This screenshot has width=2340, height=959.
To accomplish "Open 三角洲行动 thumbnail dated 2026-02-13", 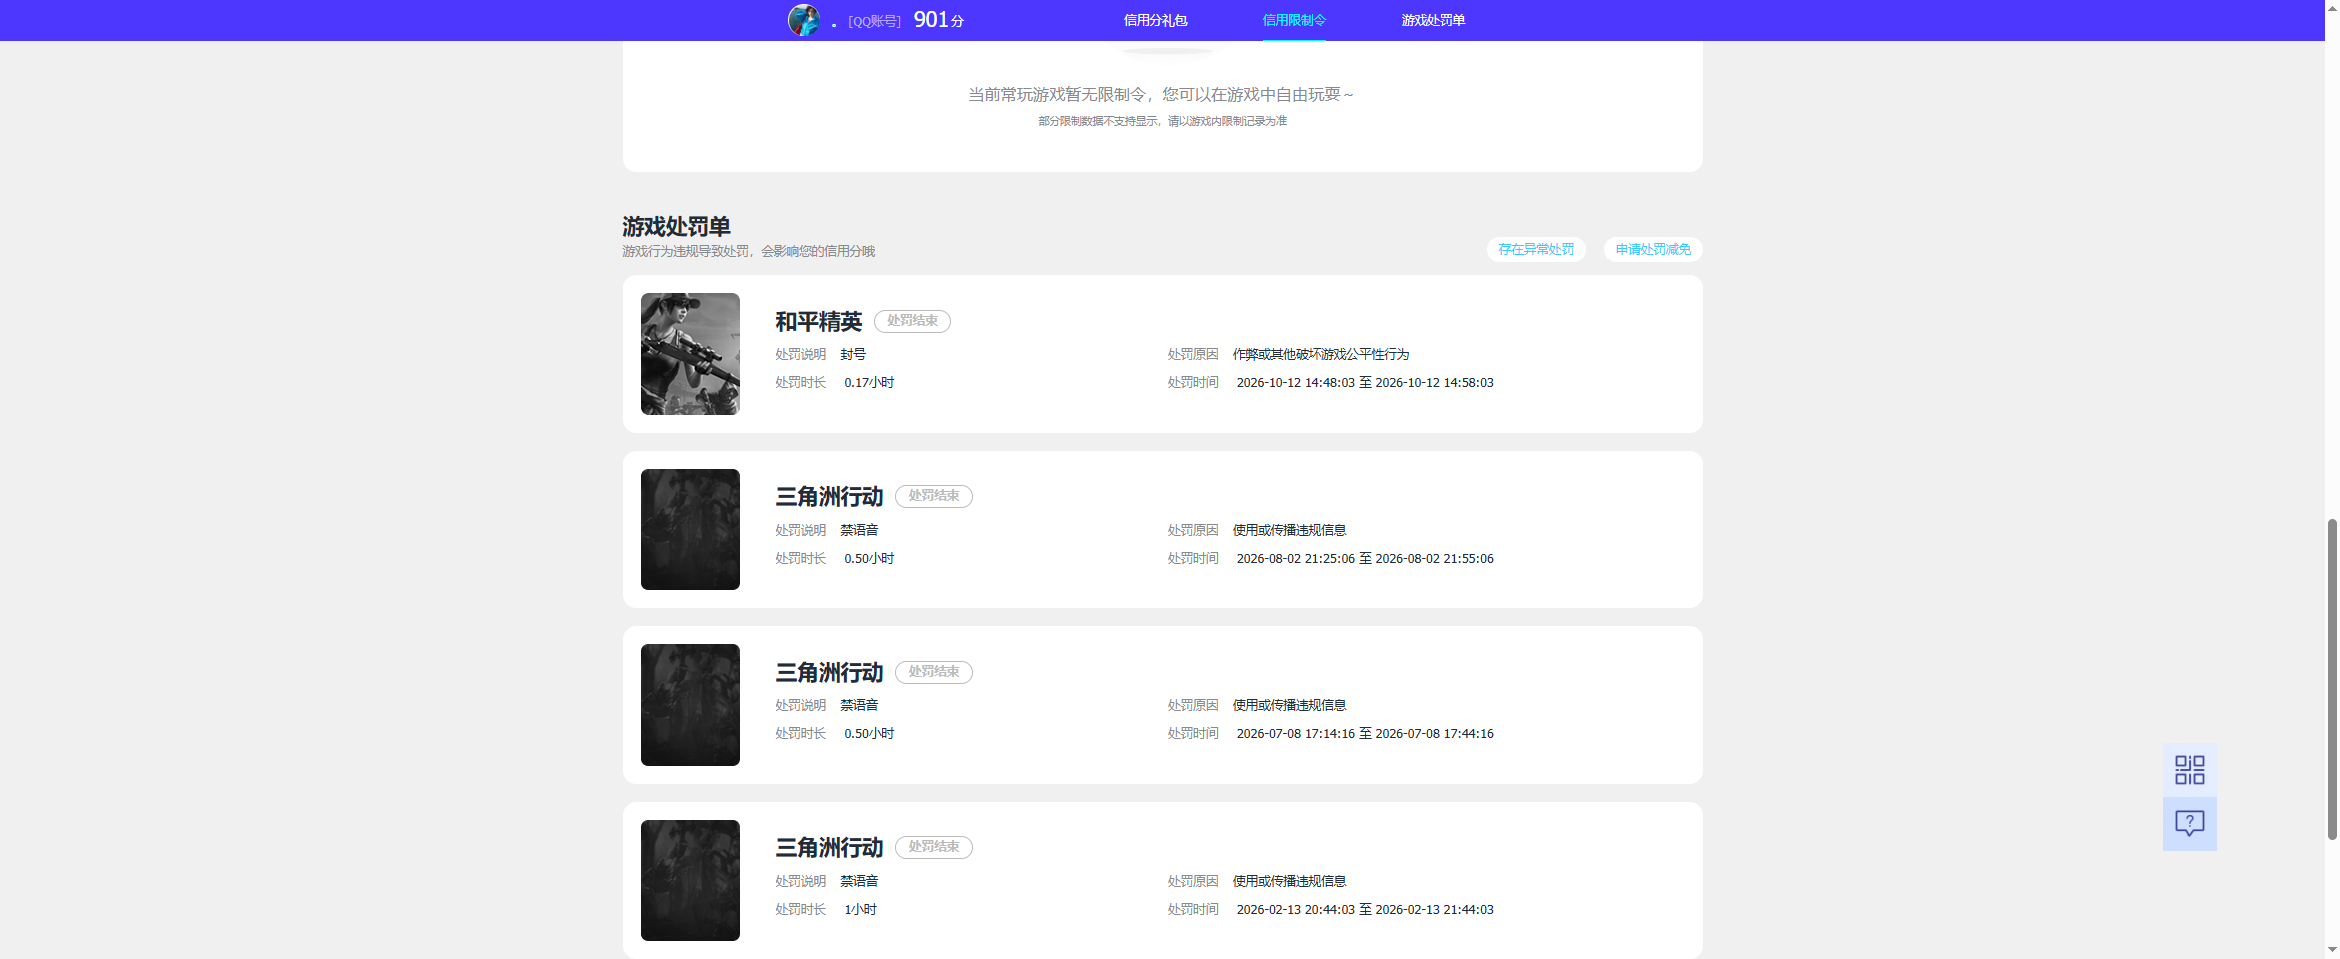I will [690, 880].
